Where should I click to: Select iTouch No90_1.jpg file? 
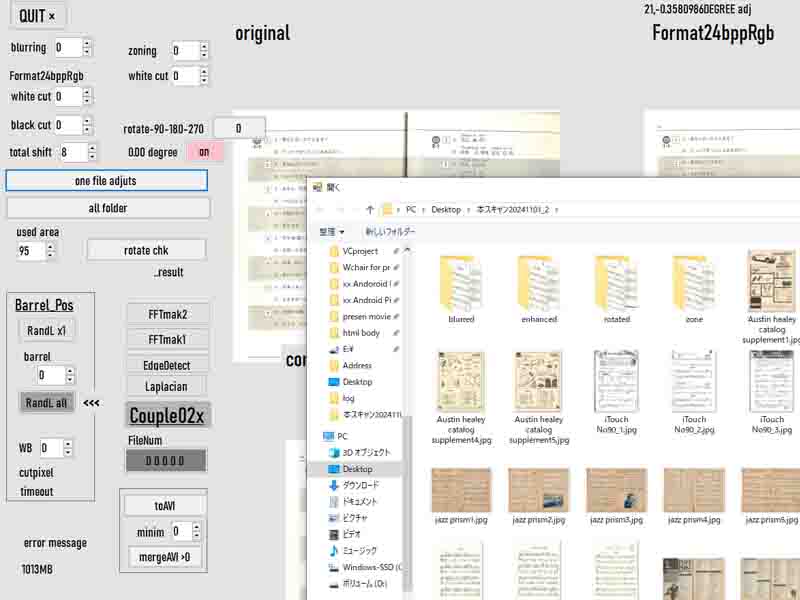click(x=617, y=381)
